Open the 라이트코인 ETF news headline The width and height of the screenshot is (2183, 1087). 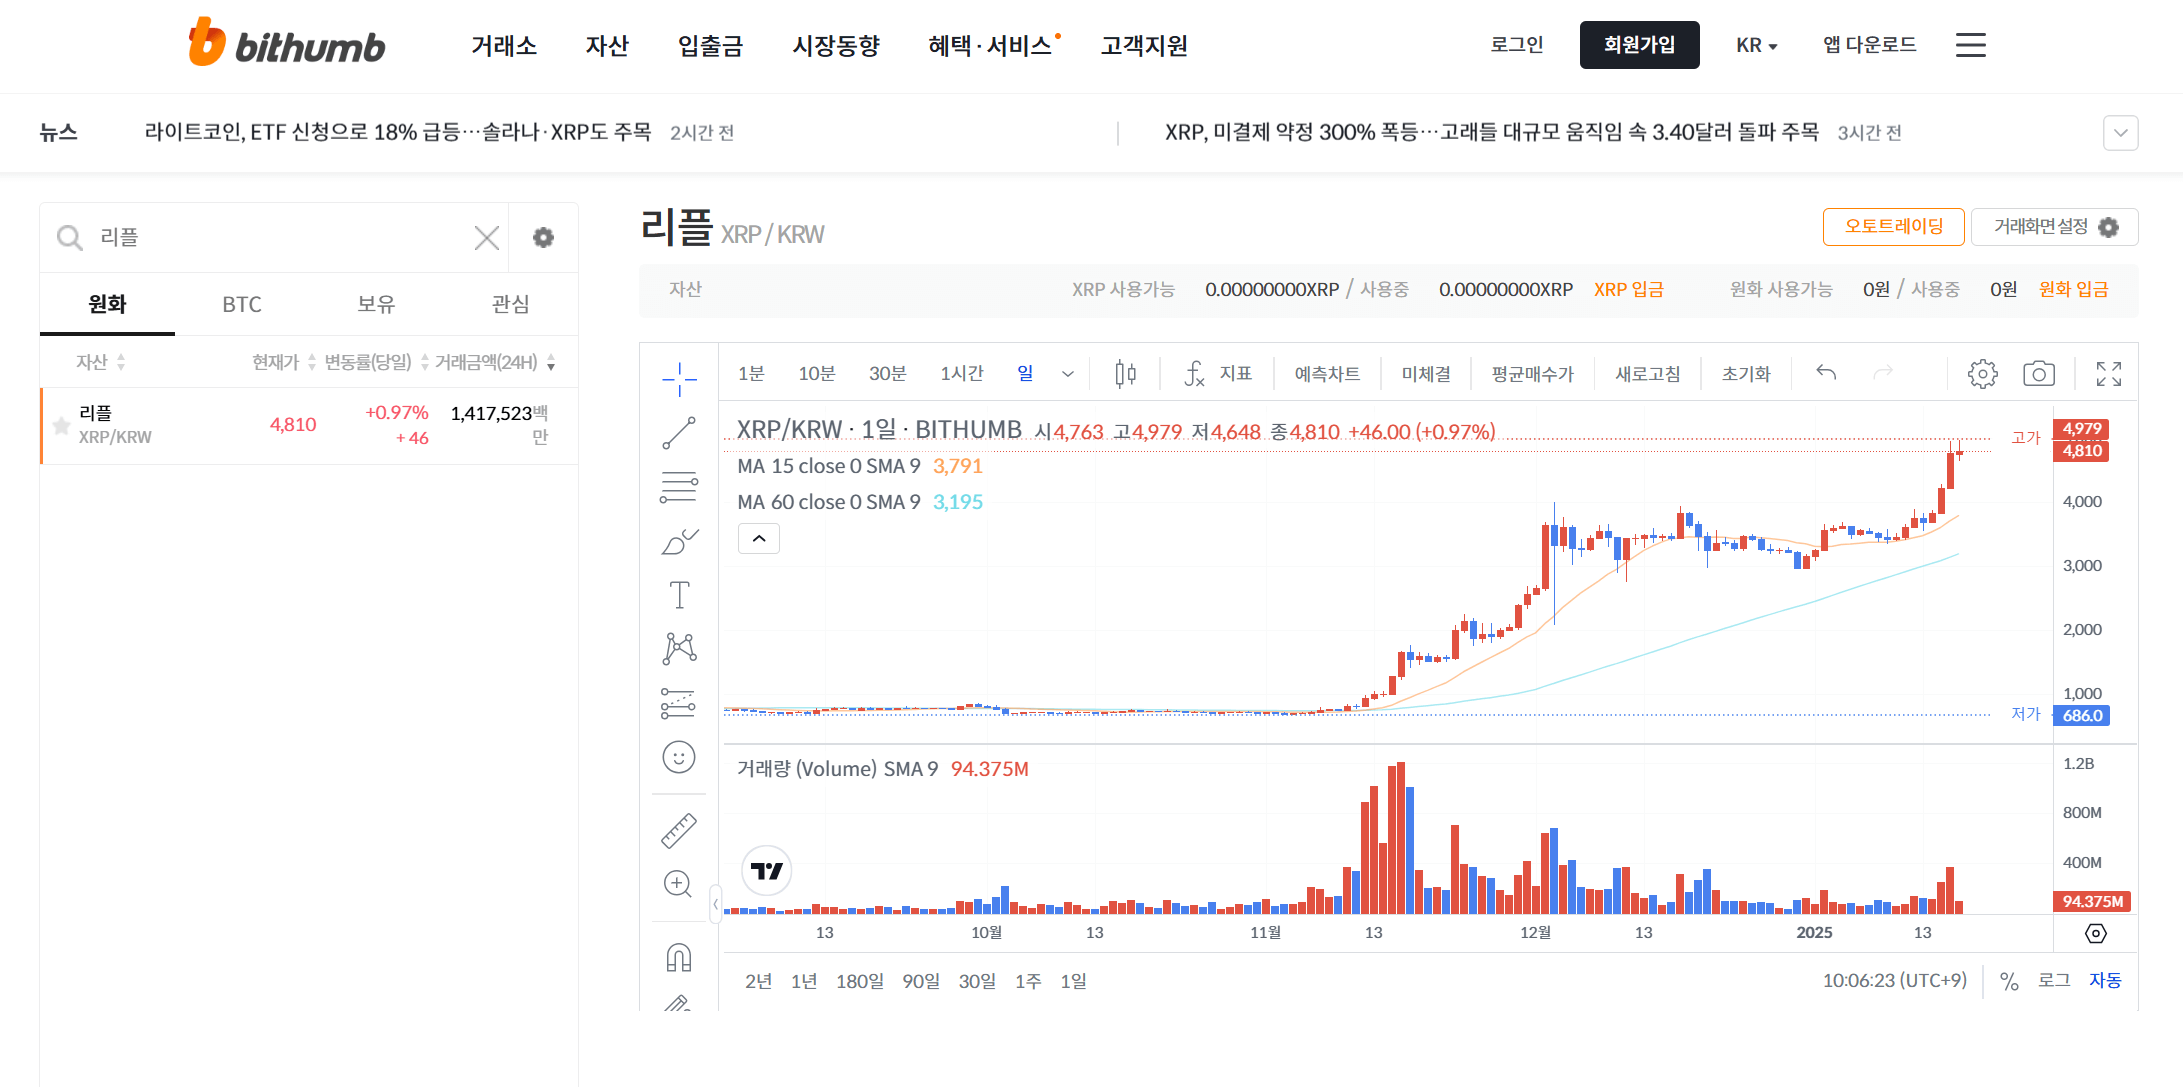click(398, 132)
